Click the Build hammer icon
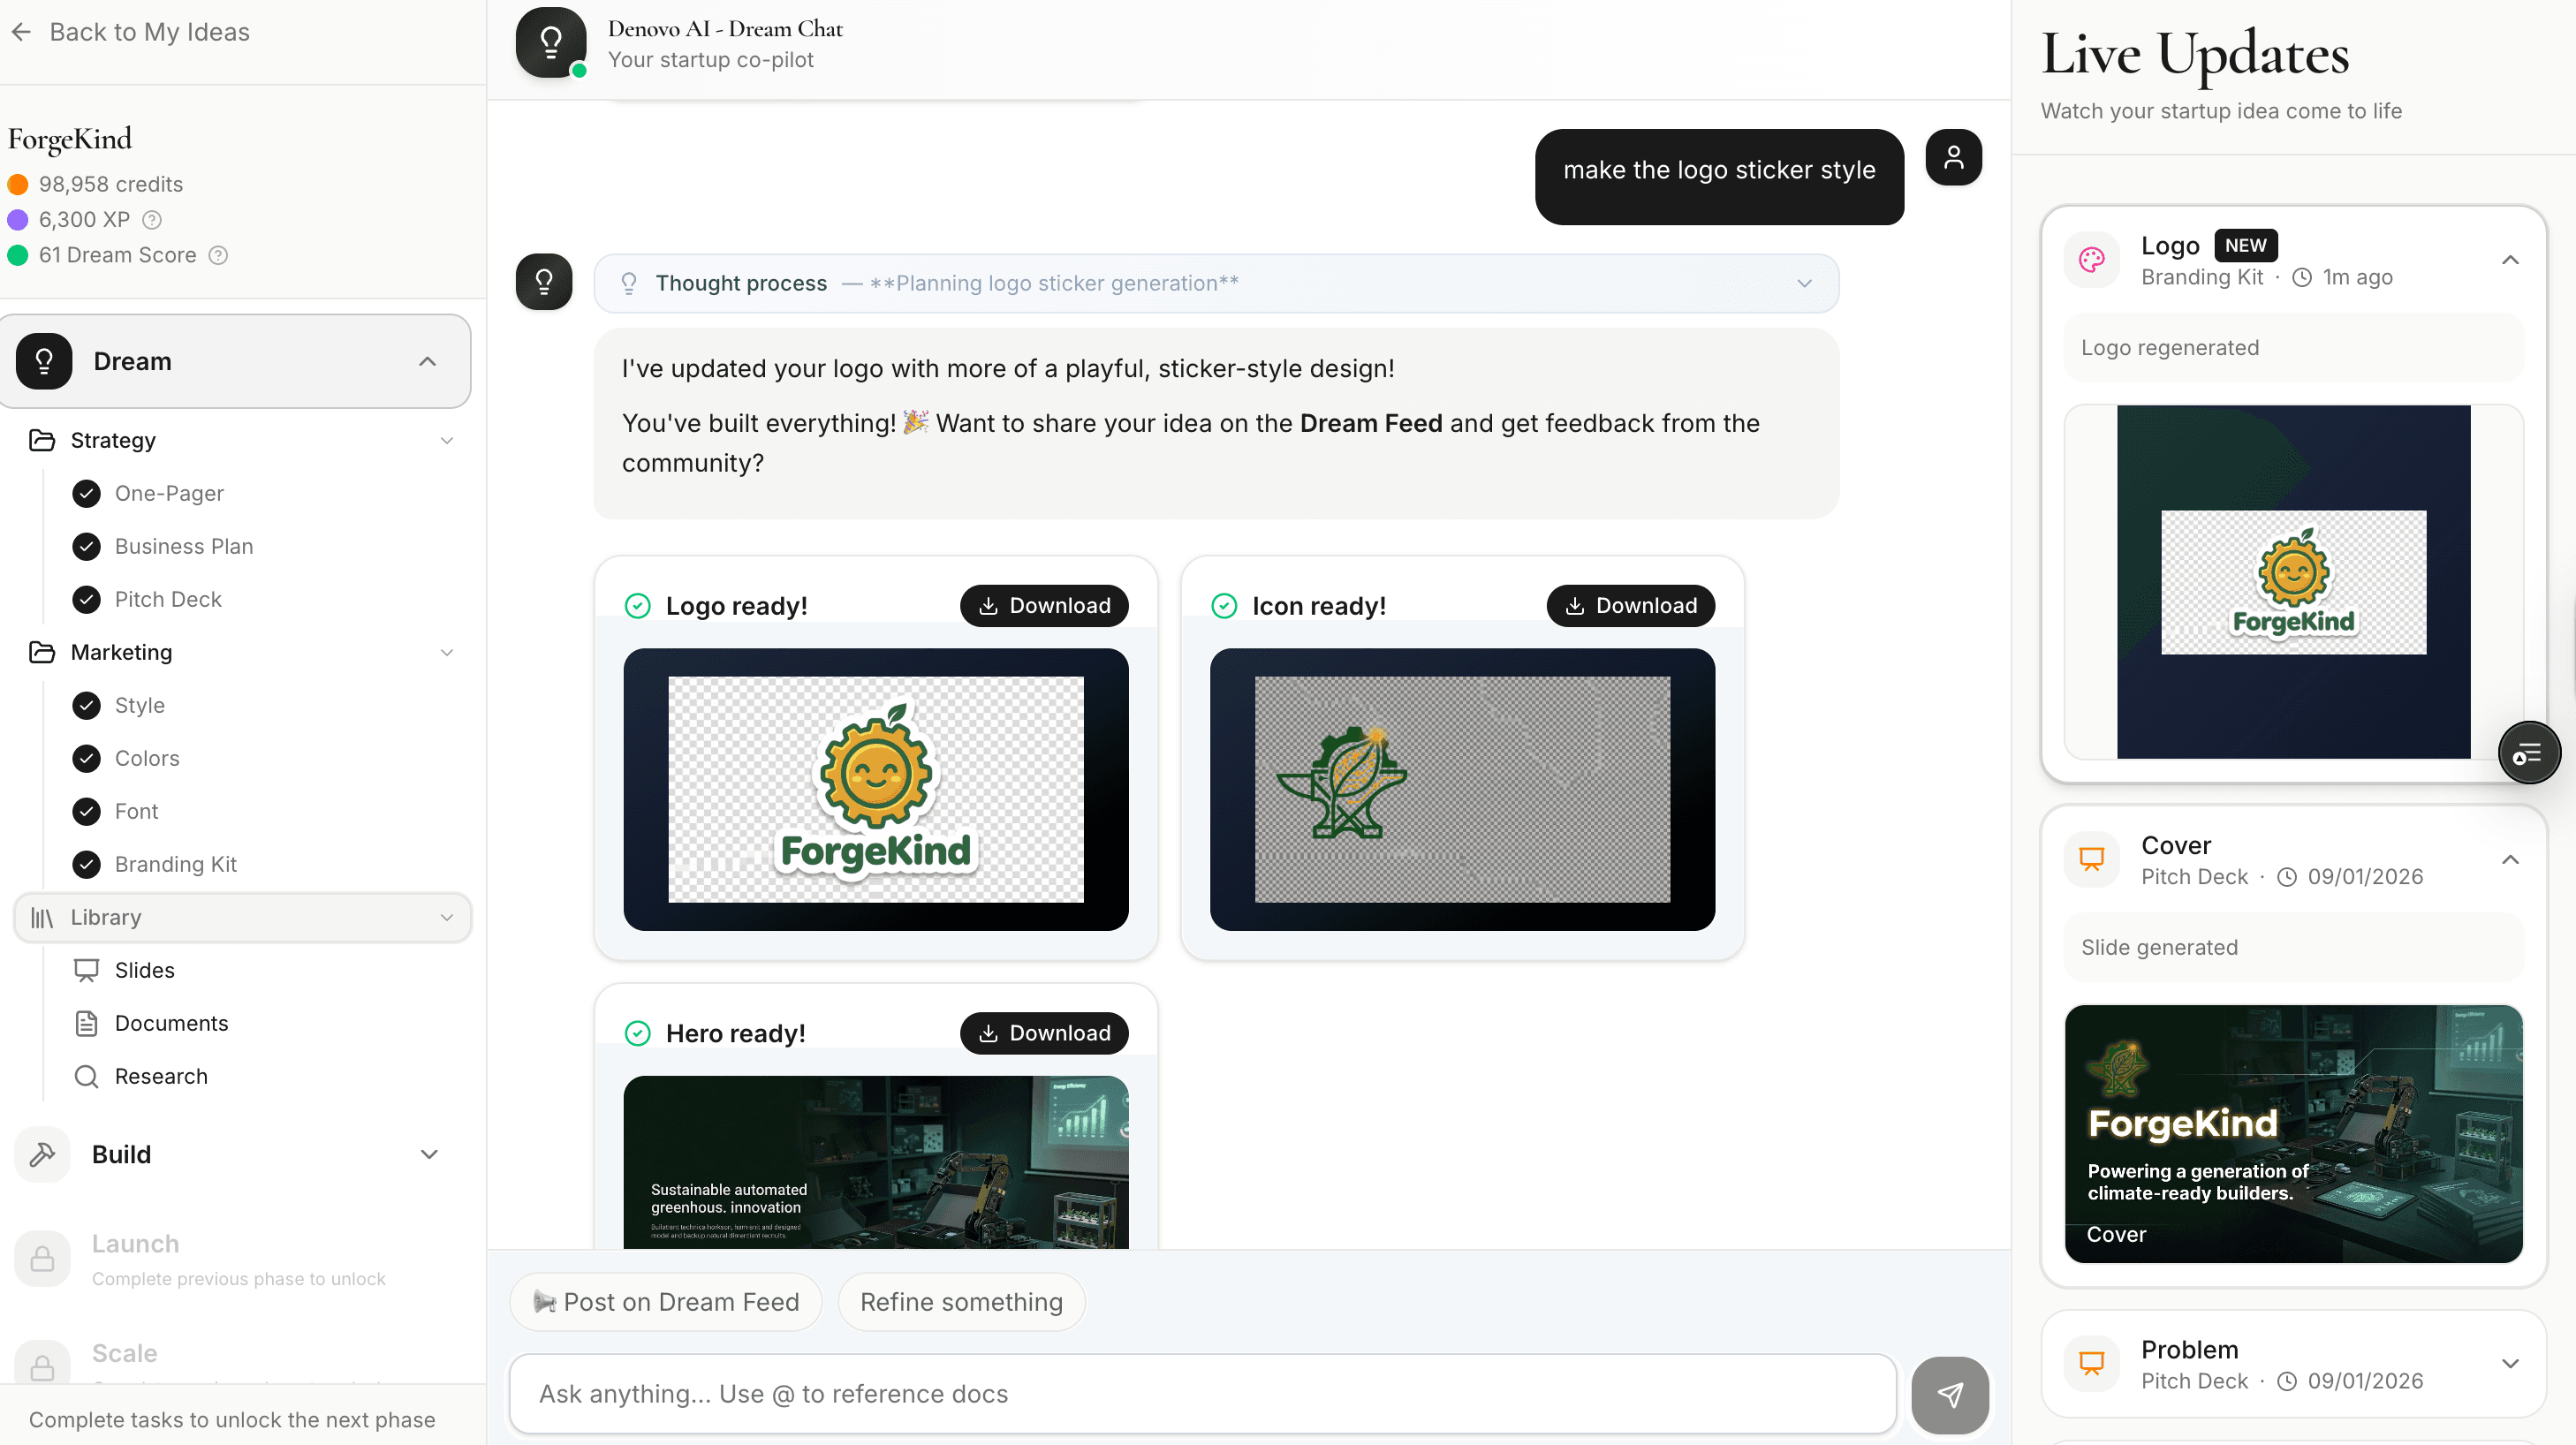The image size is (2576, 1445). 42,1154
